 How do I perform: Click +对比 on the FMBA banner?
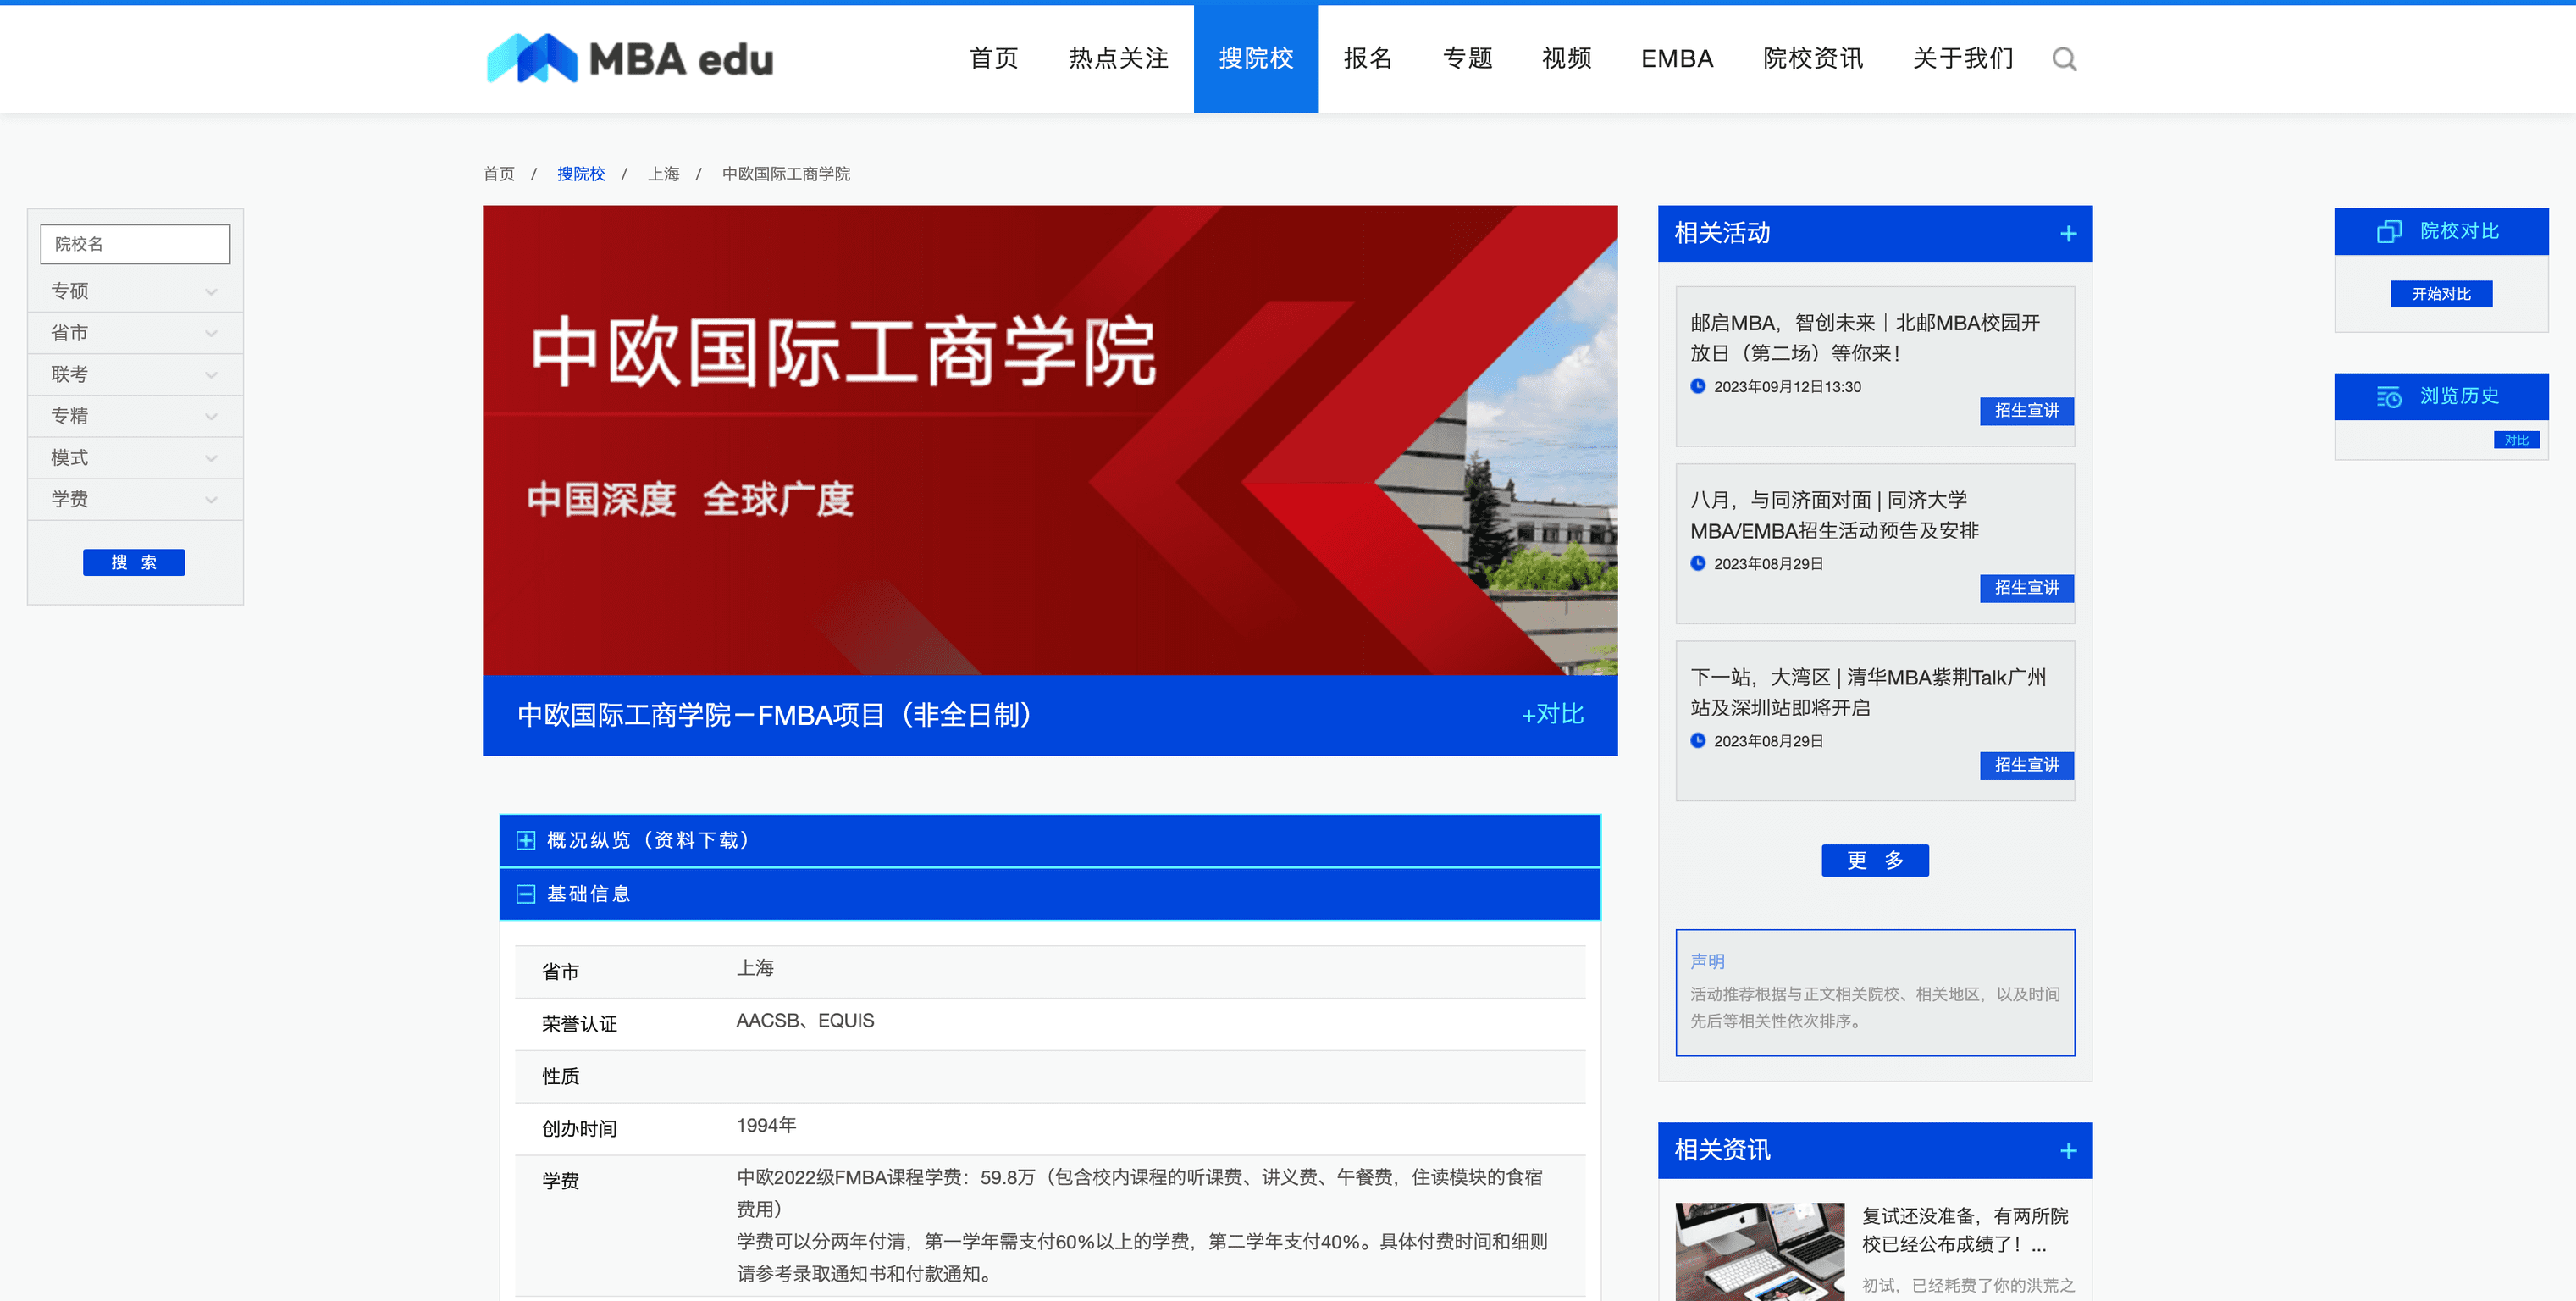tap(1552, 715)
